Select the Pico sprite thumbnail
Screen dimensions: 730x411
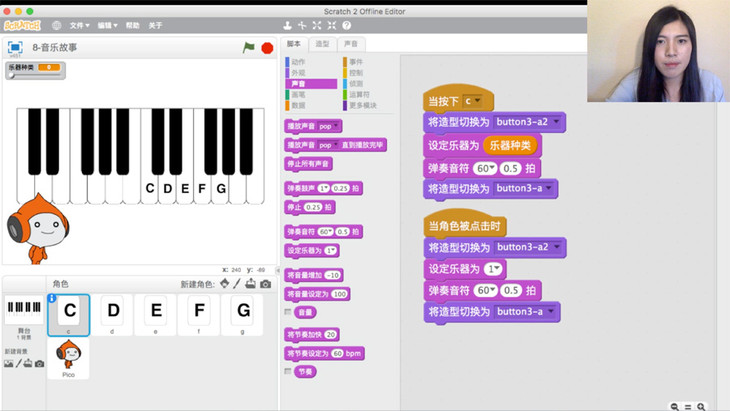(x=68, y=358)
